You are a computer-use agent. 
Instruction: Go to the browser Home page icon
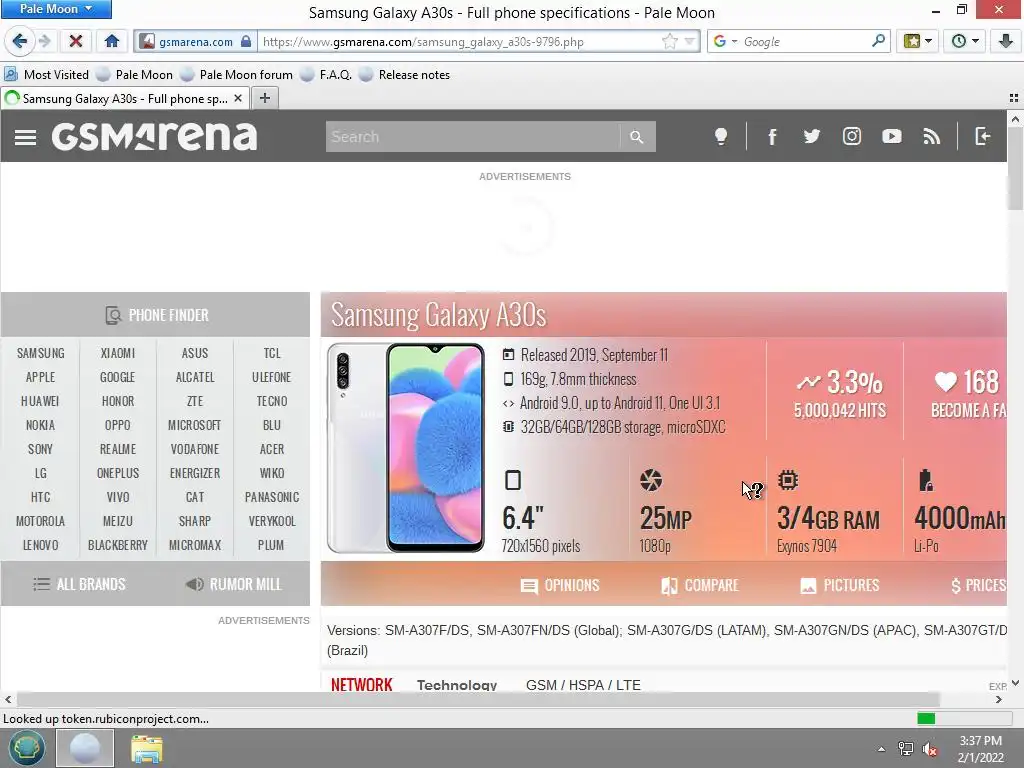(112, 41)
